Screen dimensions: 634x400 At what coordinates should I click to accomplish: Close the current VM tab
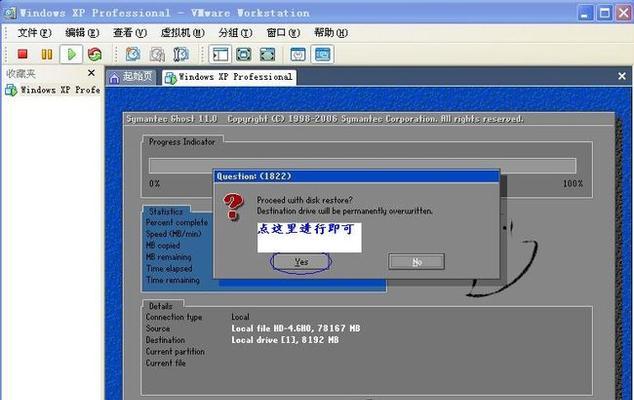click(x=622, y=76)
